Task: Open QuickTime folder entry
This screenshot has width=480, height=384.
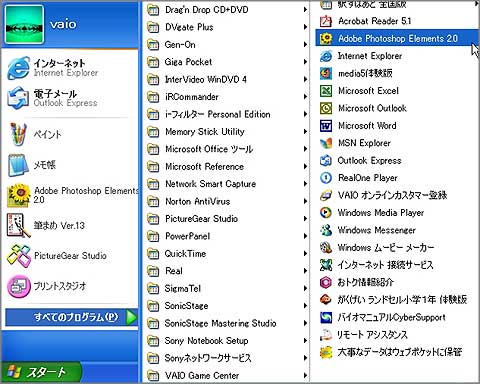Action: pos(227,254)
